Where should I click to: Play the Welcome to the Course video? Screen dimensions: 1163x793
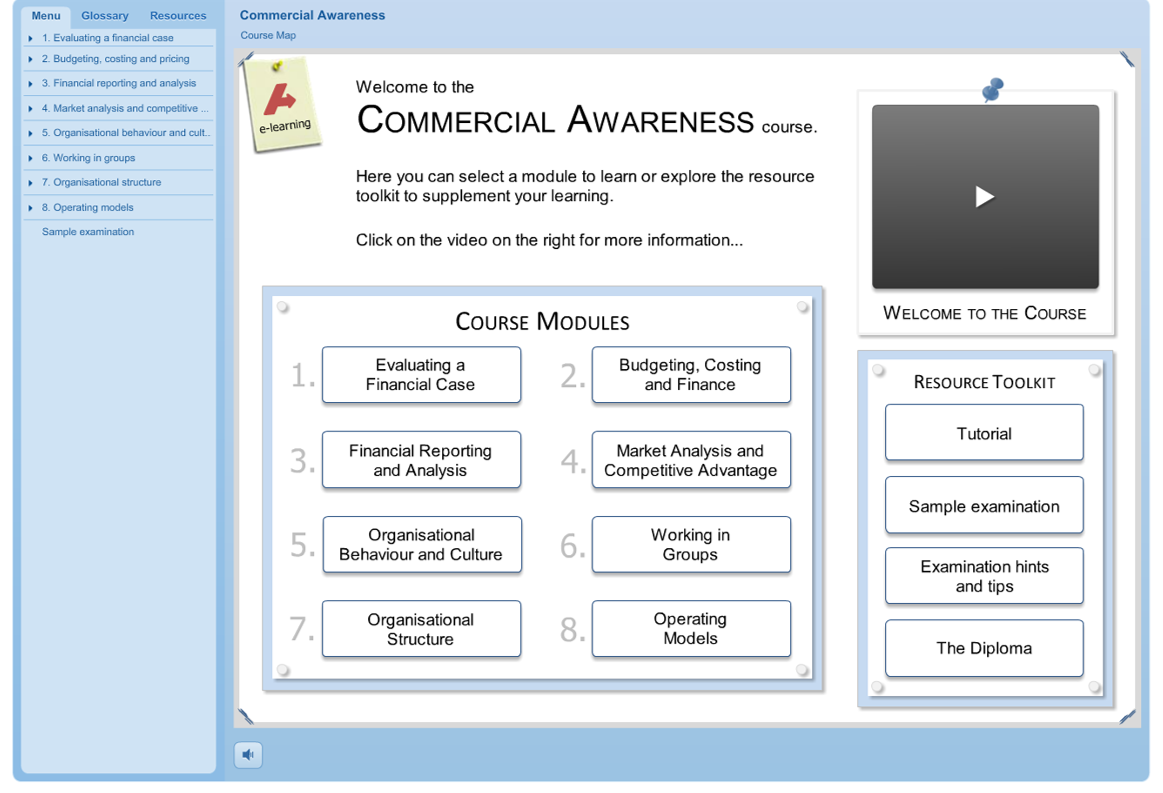click(x=985, y=197)
